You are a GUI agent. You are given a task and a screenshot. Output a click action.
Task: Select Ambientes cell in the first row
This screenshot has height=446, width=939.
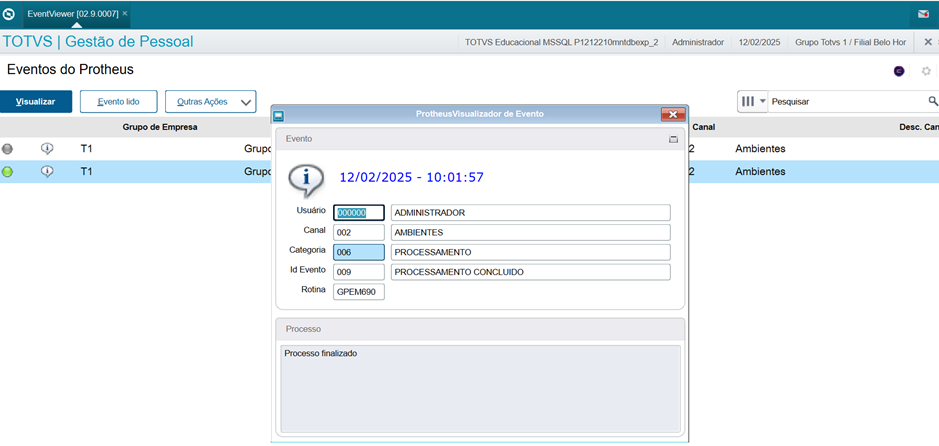760,148
